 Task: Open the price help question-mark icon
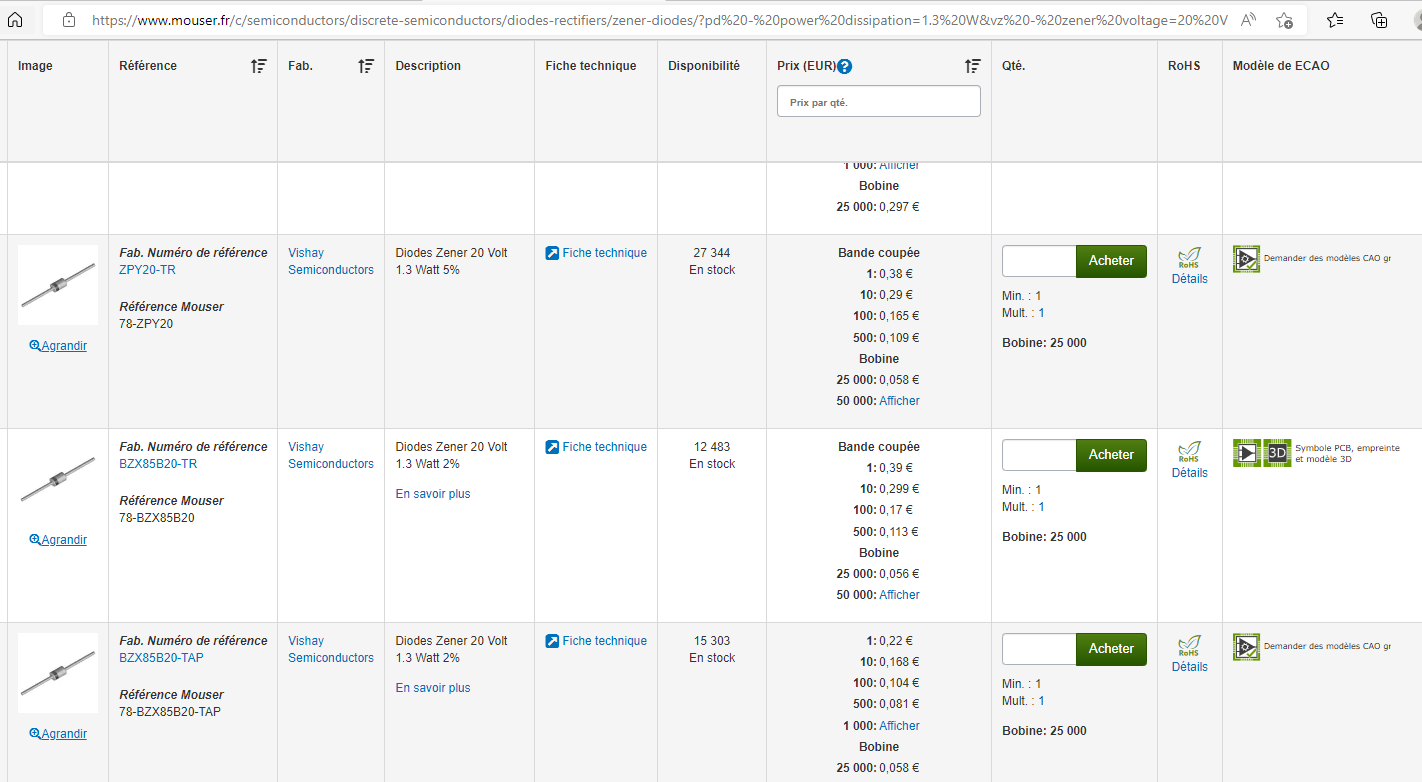[x=845, y=67]
